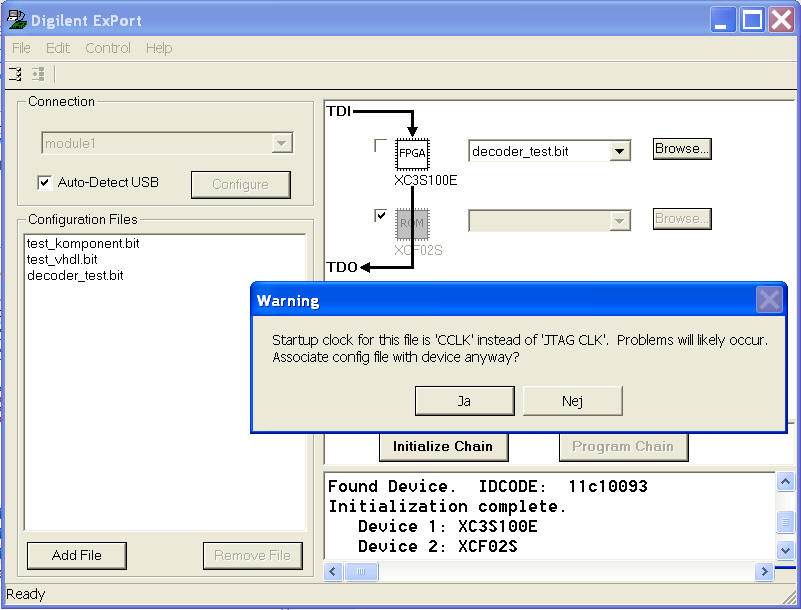801x610 pixels.
Task: Close the Warning dialog with X
Action: coord(769,299)
